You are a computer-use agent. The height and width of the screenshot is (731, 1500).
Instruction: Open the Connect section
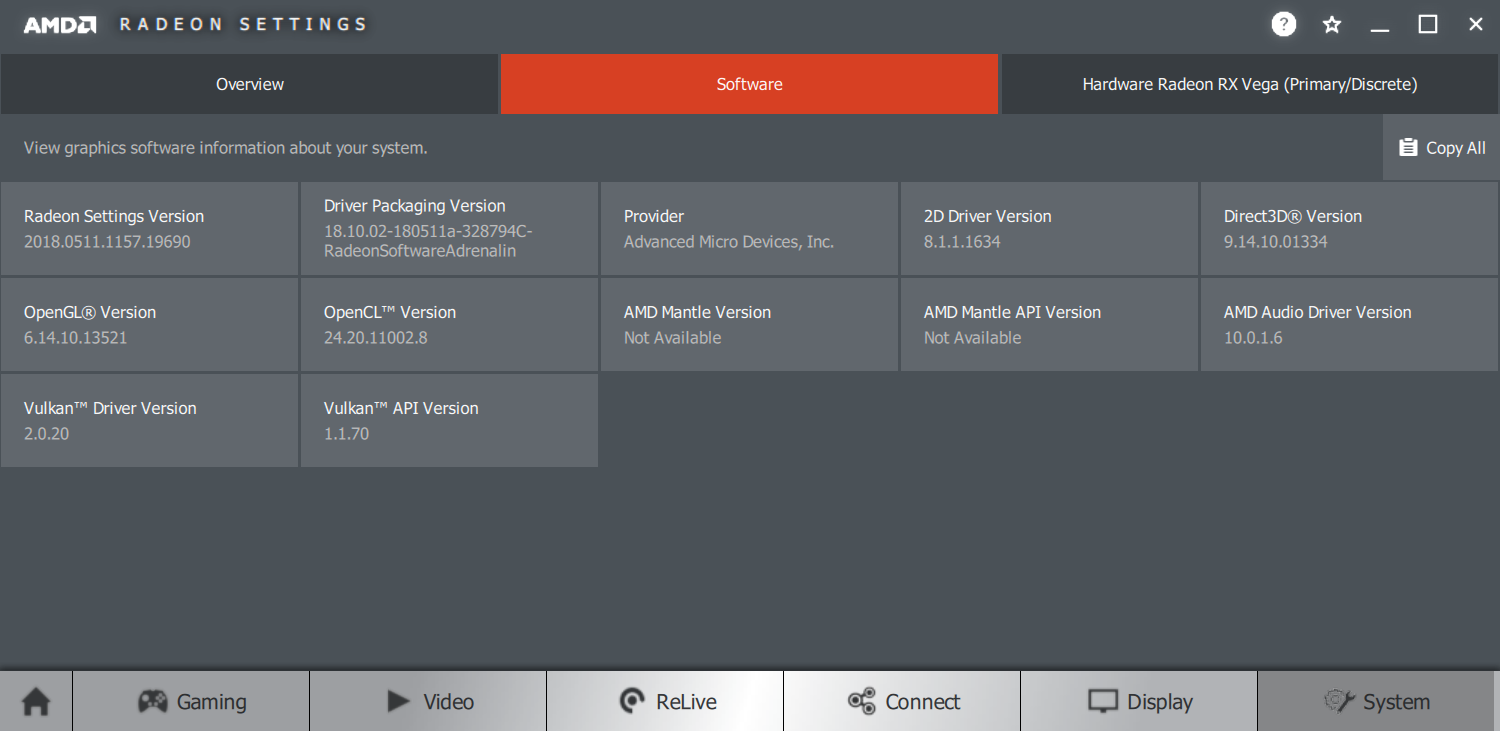[902, 701]
